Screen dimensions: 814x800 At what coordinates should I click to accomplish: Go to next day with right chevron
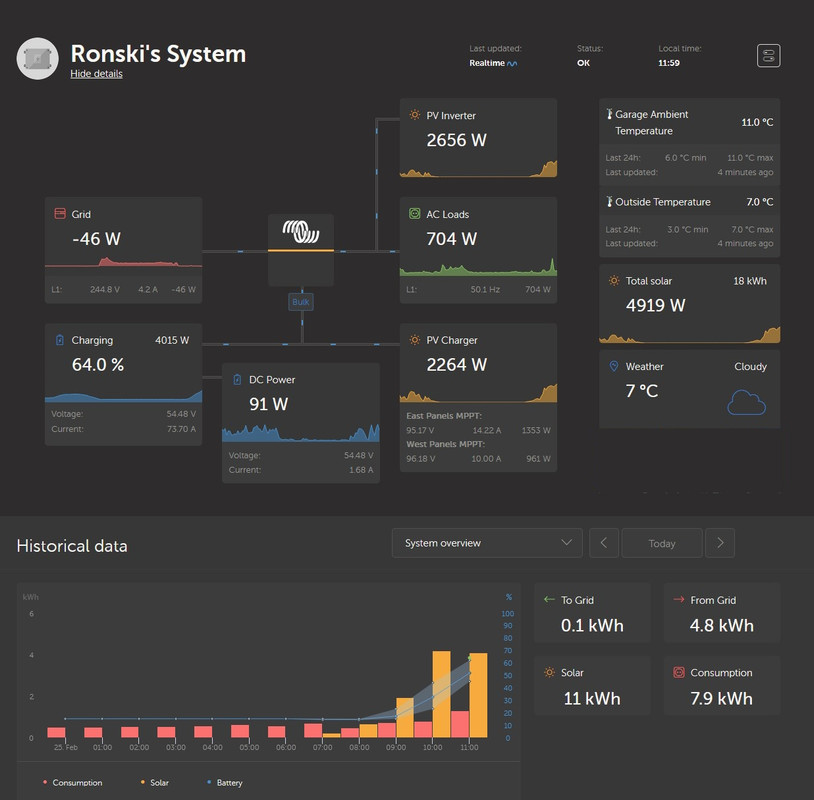[x=720, y=543]
